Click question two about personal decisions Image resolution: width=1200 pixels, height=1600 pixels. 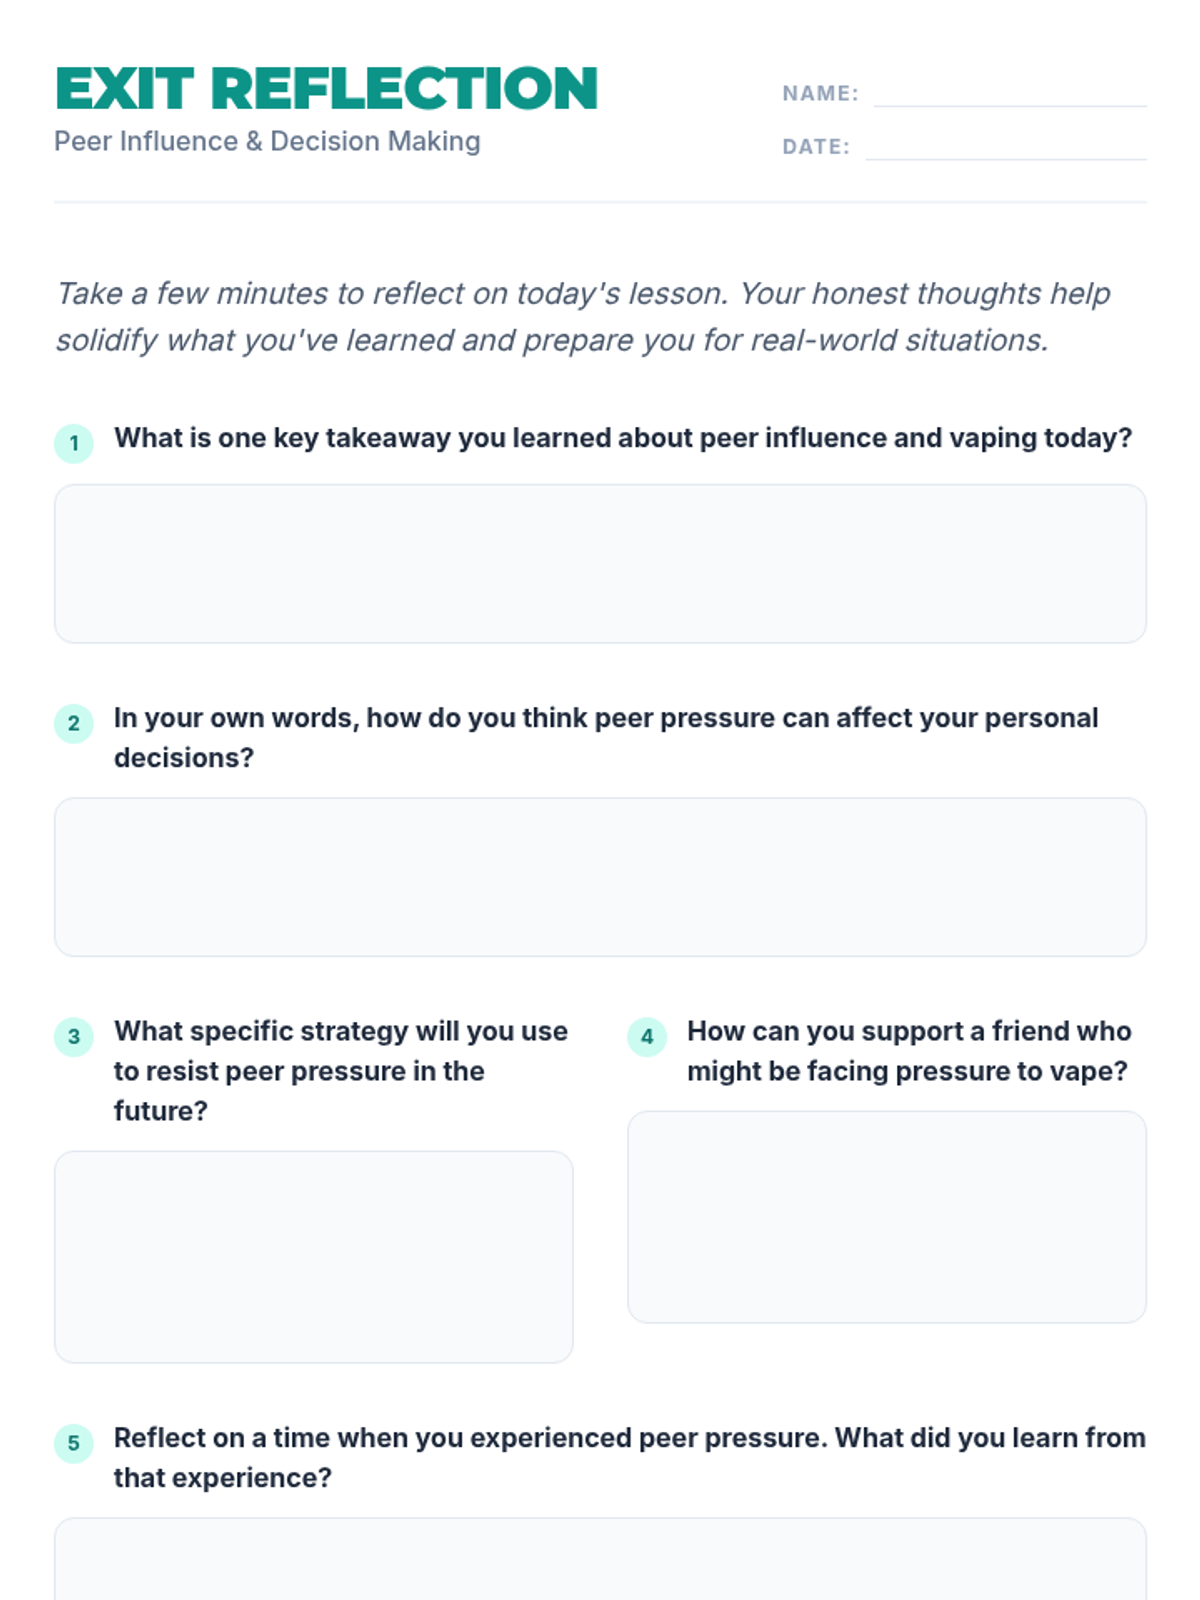click(606, 738)
